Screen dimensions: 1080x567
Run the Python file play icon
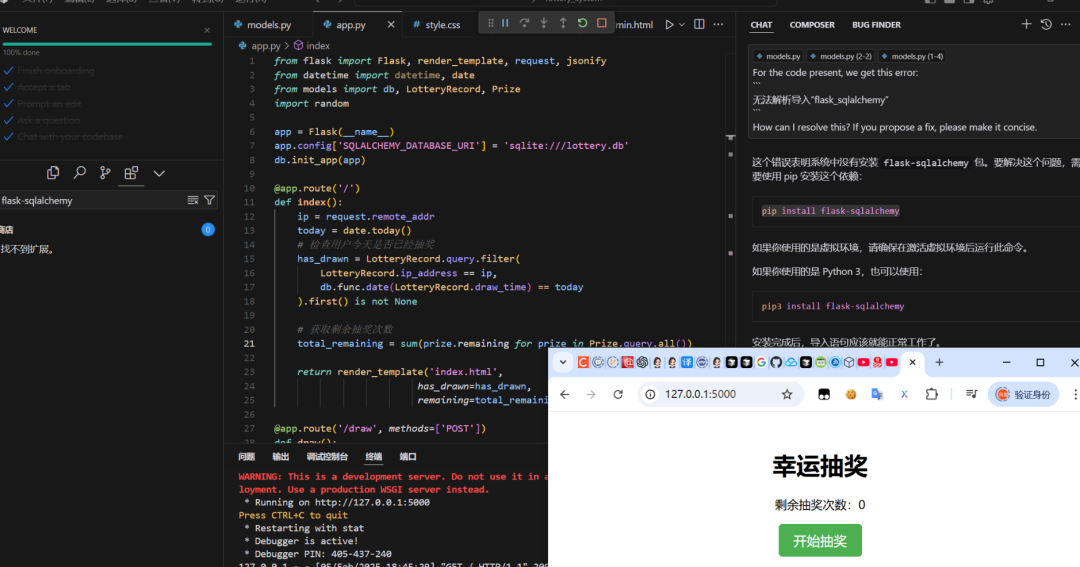coord(669,25)
